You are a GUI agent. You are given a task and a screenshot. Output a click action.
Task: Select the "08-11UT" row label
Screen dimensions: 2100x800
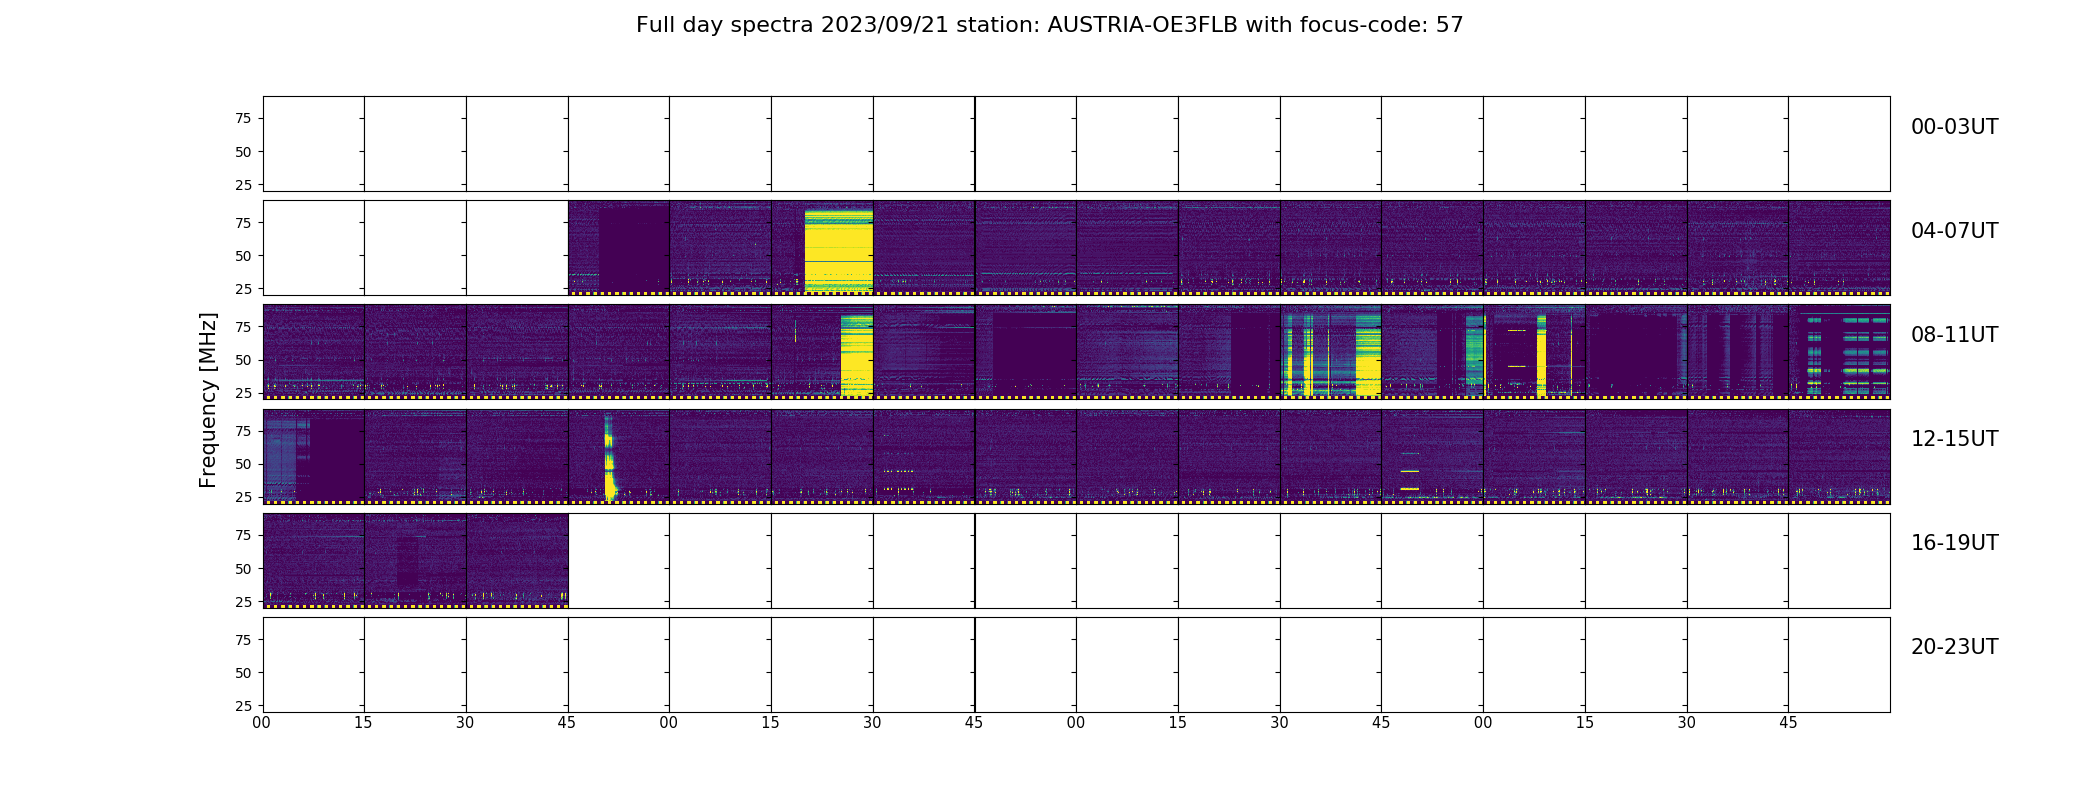click(x=1954, y=335)
